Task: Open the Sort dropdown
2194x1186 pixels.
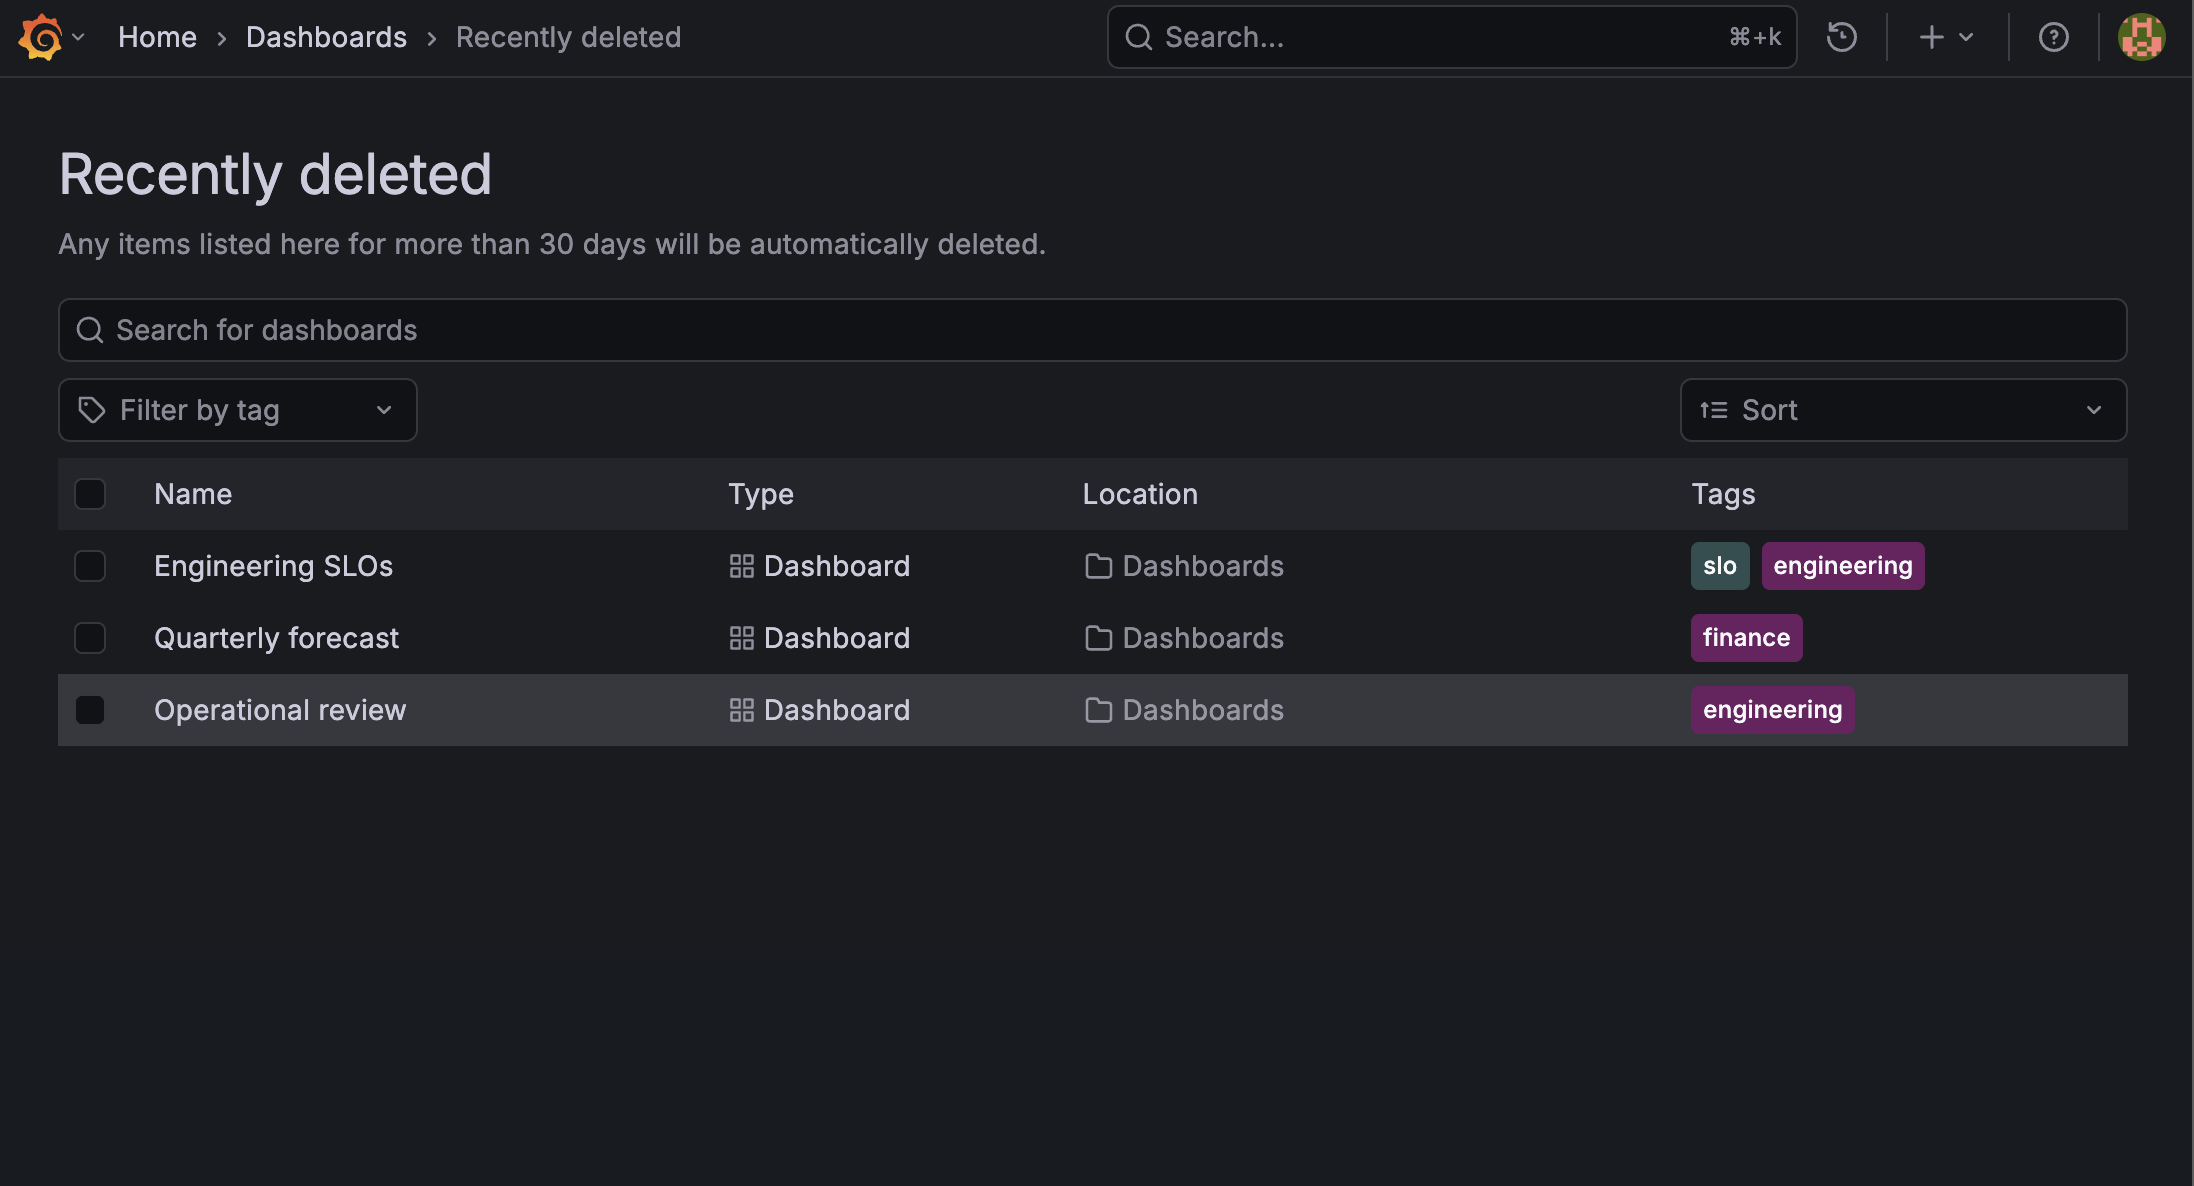Action: [x=1902, y=410]
